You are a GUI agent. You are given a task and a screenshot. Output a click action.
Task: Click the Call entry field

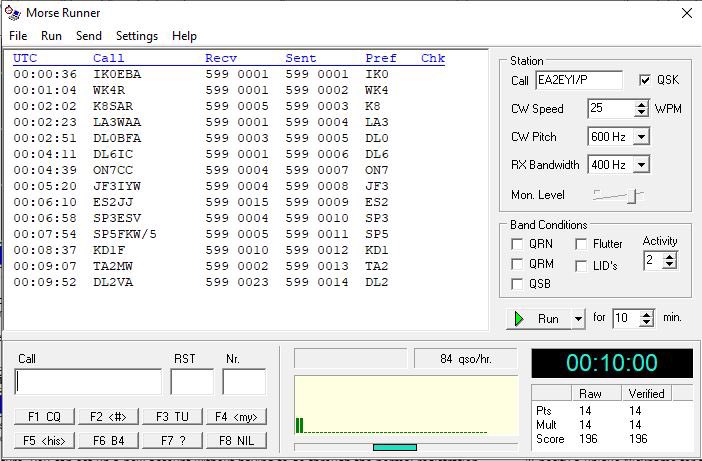point(88,382)
